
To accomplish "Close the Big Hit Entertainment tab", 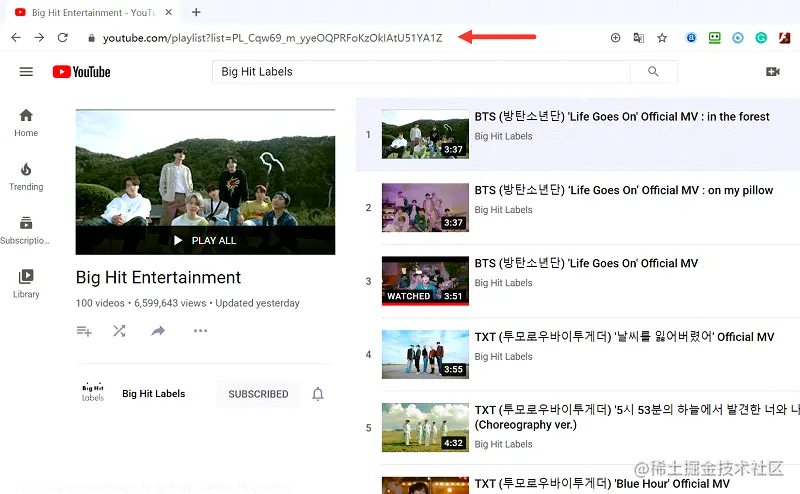I will (x=169, y=12).
